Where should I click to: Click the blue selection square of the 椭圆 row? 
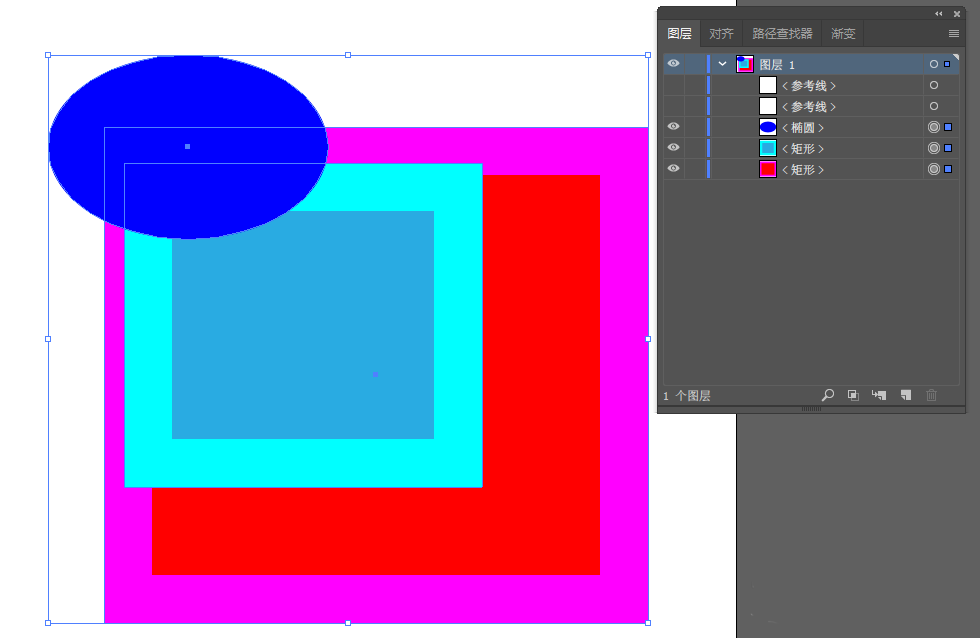[948, 127]
